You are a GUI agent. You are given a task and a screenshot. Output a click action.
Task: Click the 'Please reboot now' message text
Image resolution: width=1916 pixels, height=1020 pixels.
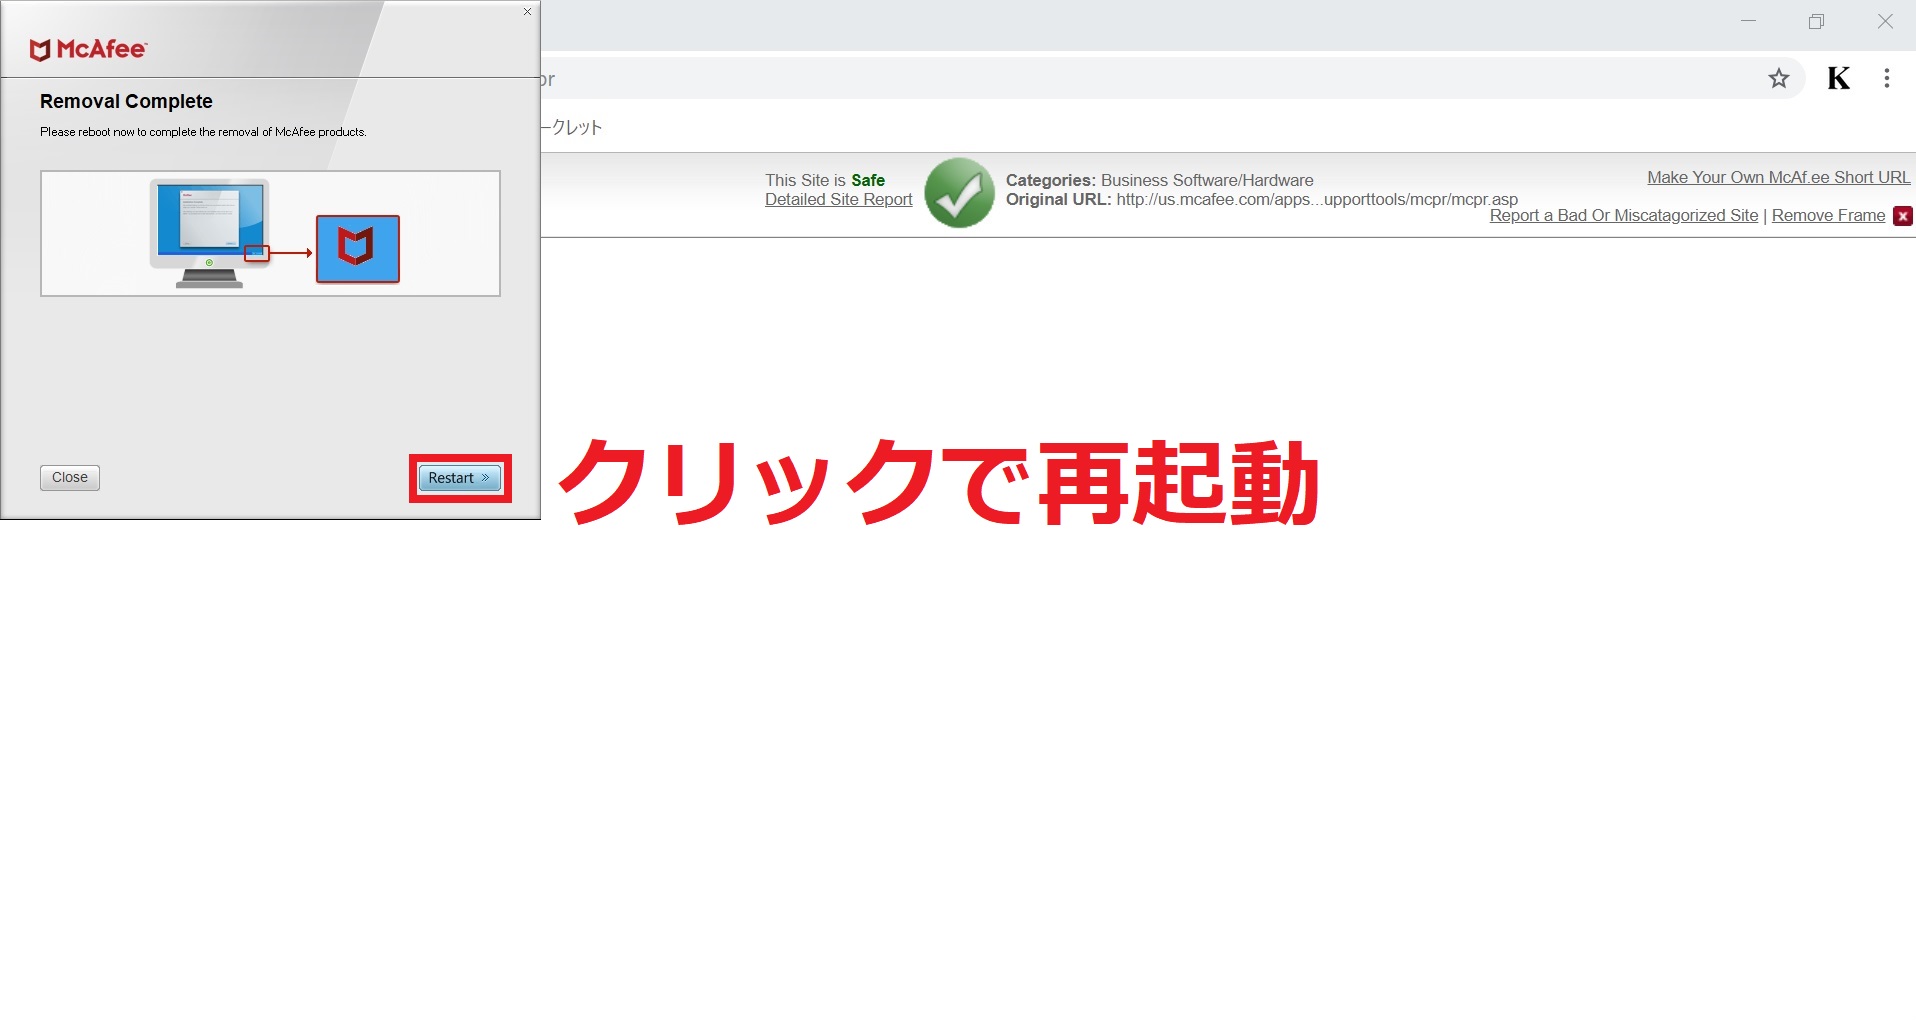click(203, 132)
